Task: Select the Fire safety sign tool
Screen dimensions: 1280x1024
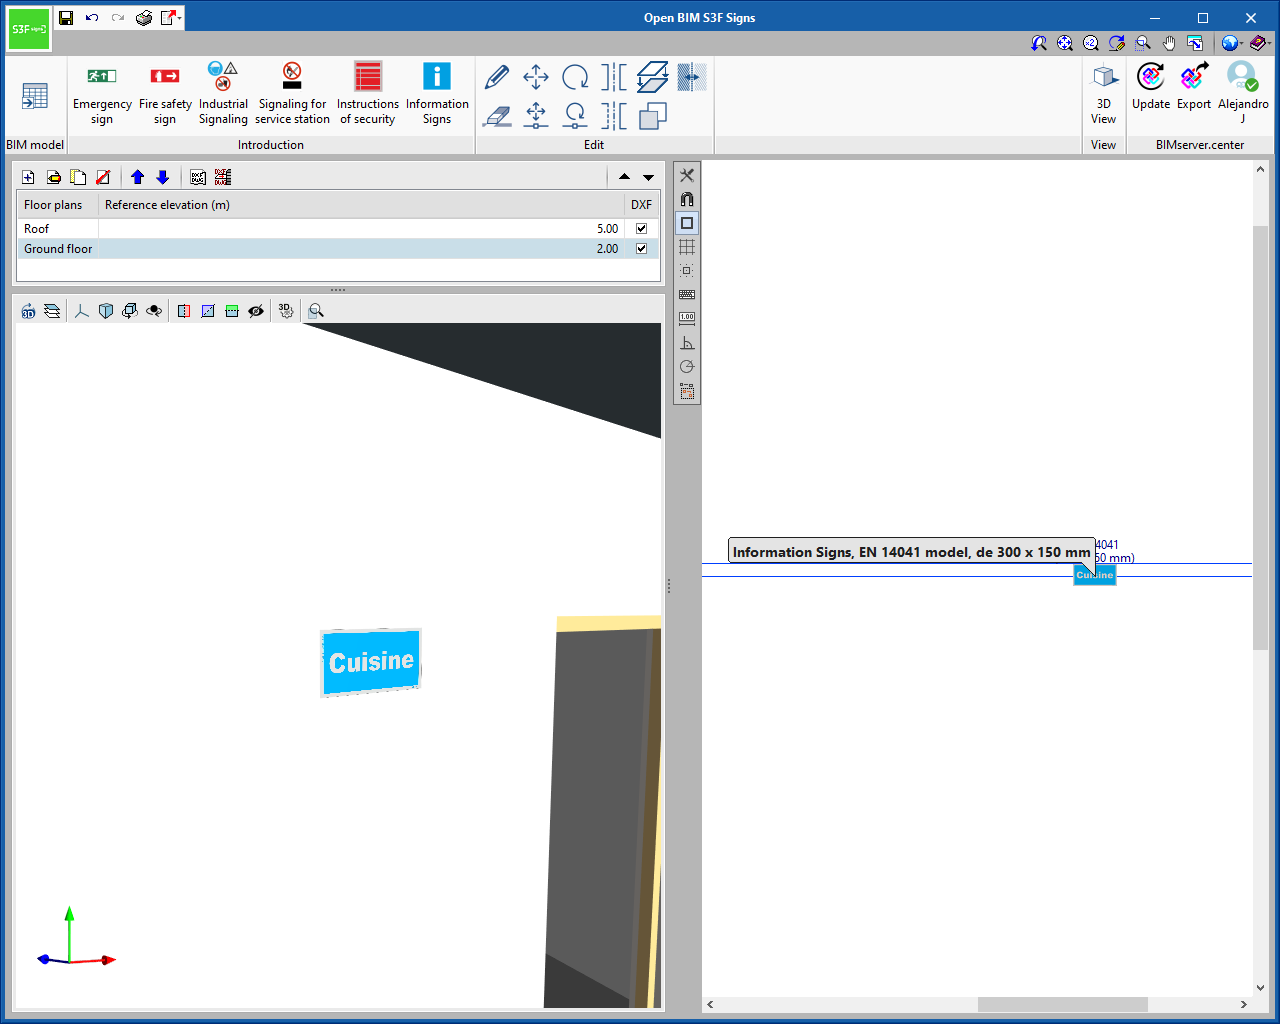Action: pyautogui.click(x=165, y=94)
